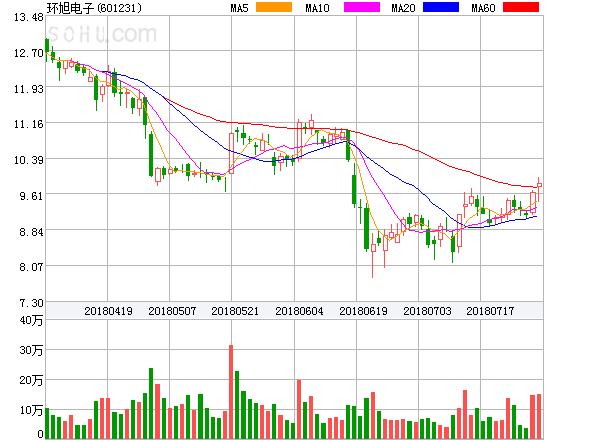Click the 9.61 price axis label
This screenshot has height=440, width=600.
point(31,196)
